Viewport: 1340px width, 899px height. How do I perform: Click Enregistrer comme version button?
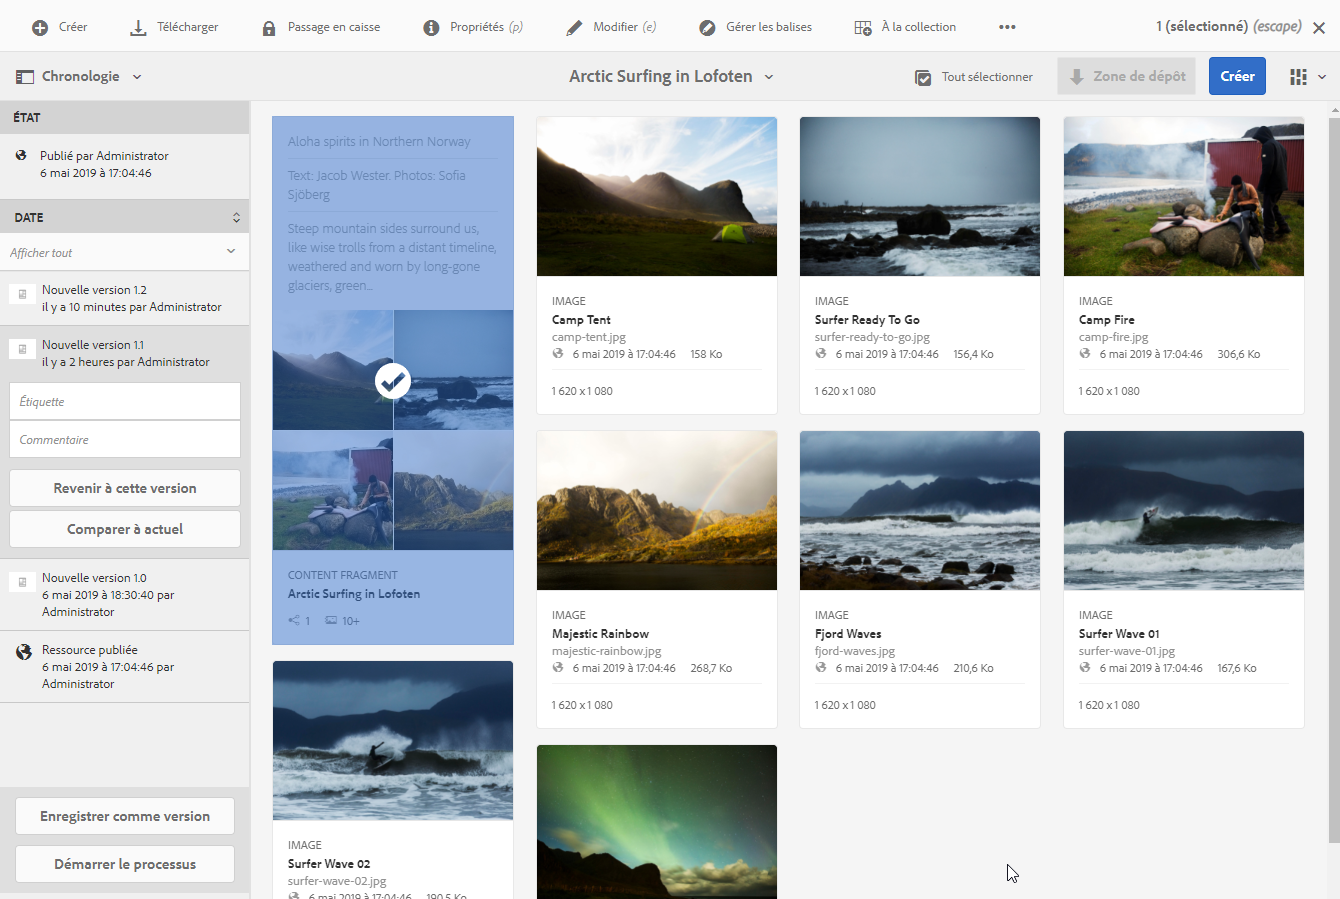click(125, 816)
